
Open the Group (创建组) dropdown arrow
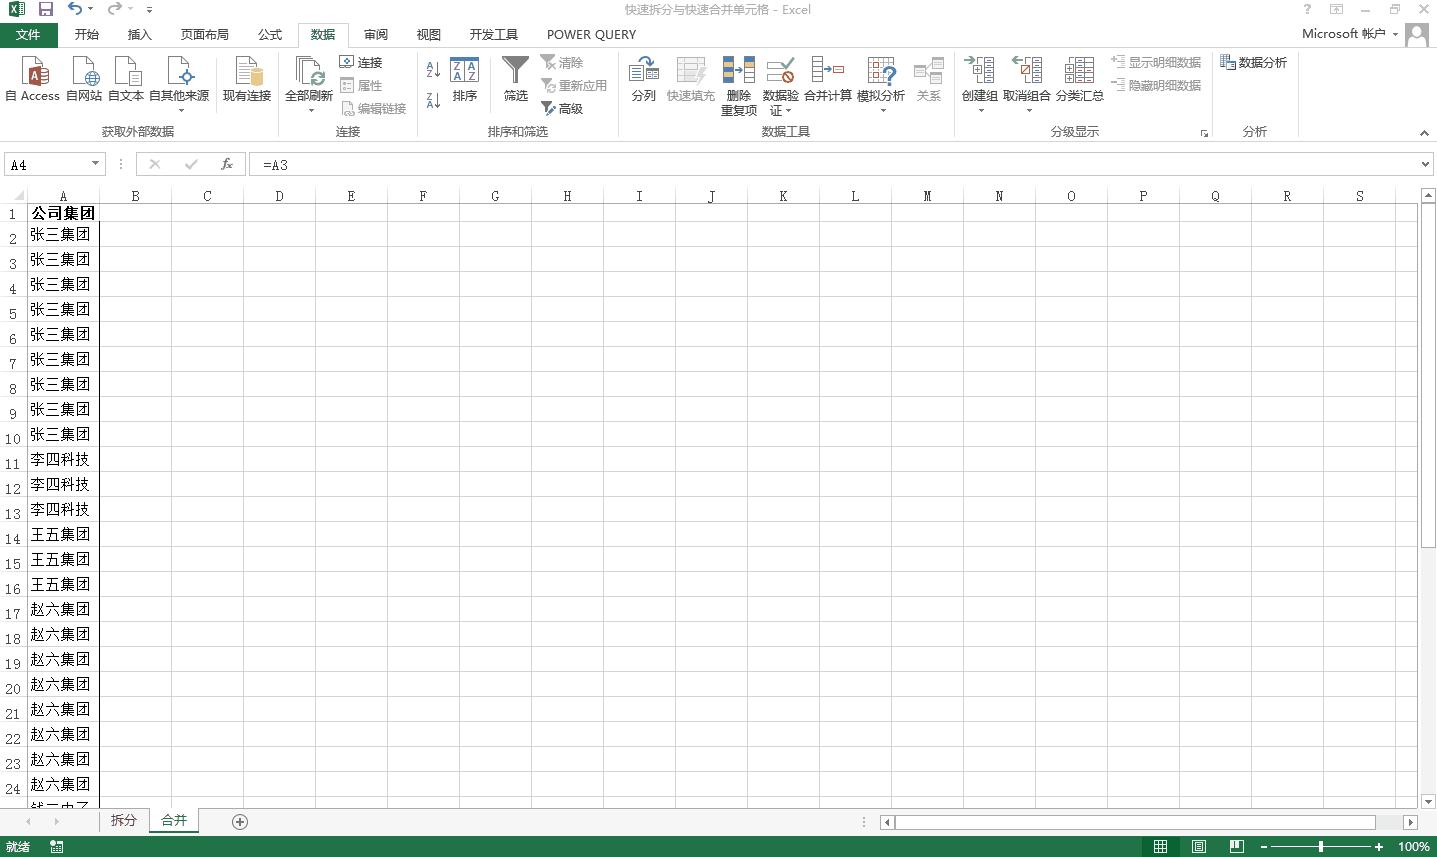pos(980,110)
